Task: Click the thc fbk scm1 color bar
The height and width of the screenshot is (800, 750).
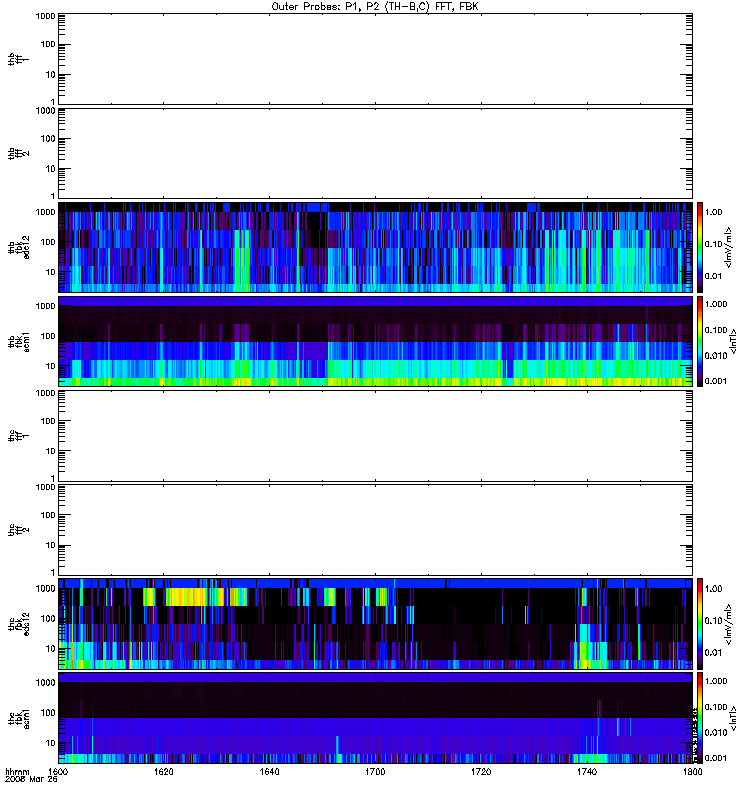Action: point(700,718)
